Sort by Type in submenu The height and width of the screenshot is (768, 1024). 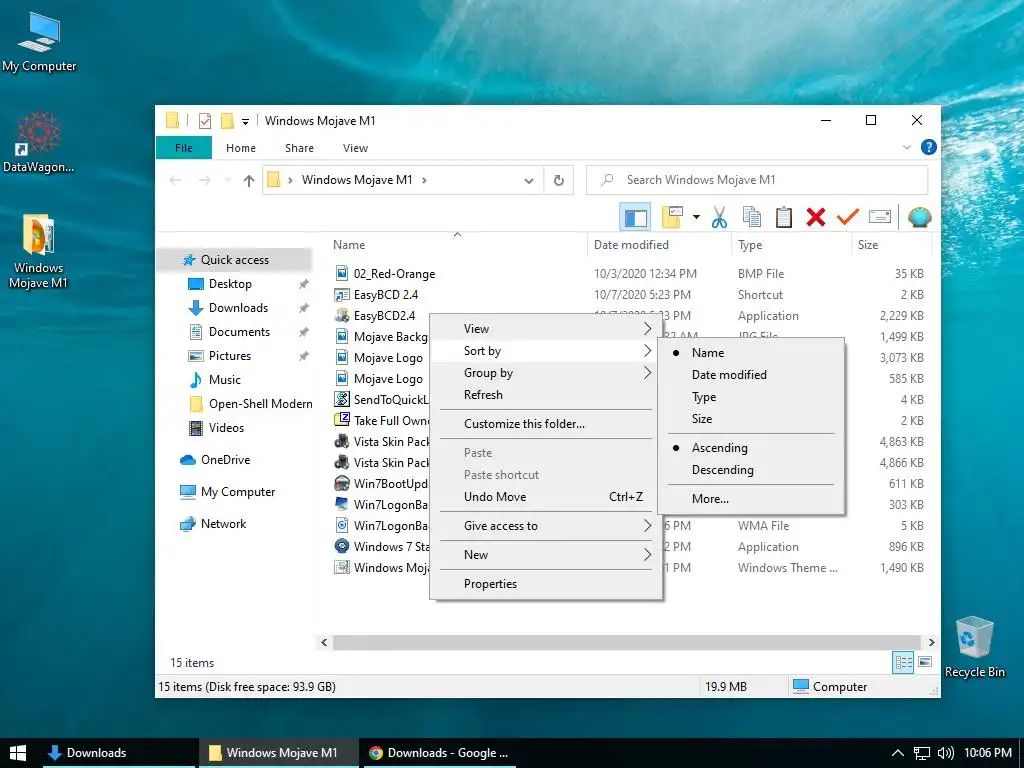pyautogui.click(x=751, y=397)
